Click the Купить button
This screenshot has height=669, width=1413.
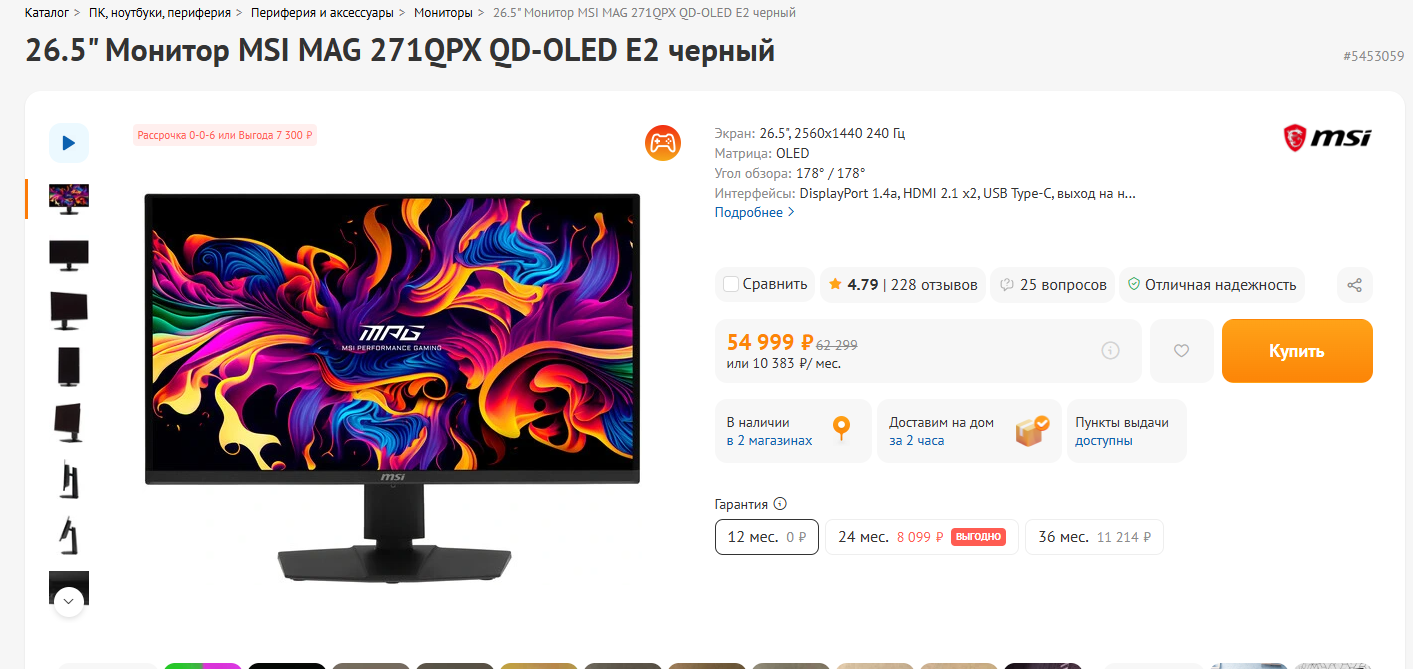[1297, 351]
